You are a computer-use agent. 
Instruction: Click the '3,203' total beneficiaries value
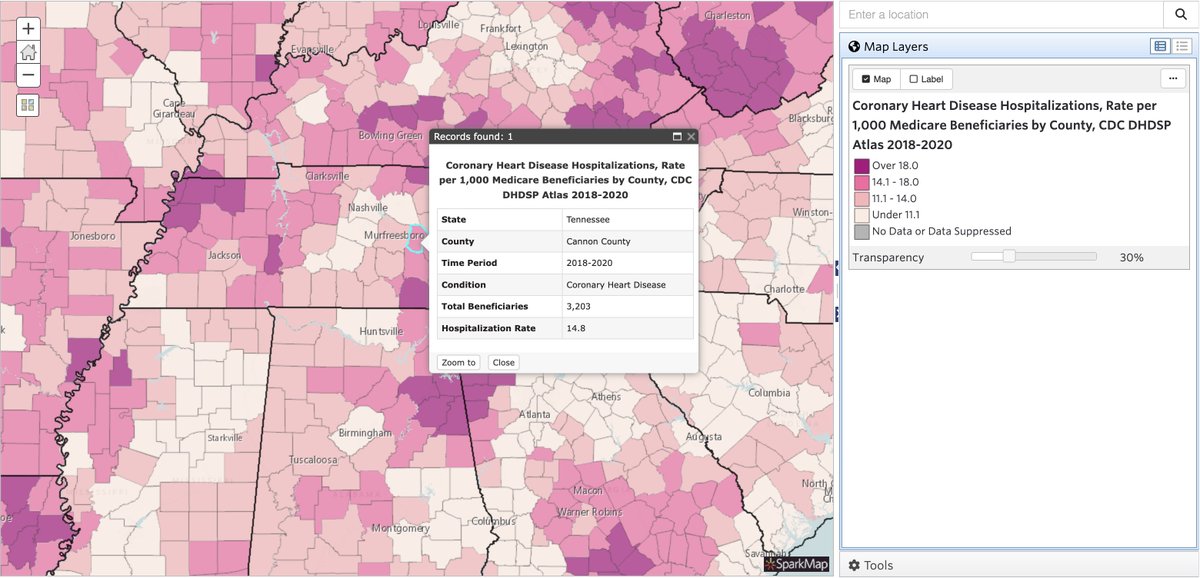tap(628, 306)
